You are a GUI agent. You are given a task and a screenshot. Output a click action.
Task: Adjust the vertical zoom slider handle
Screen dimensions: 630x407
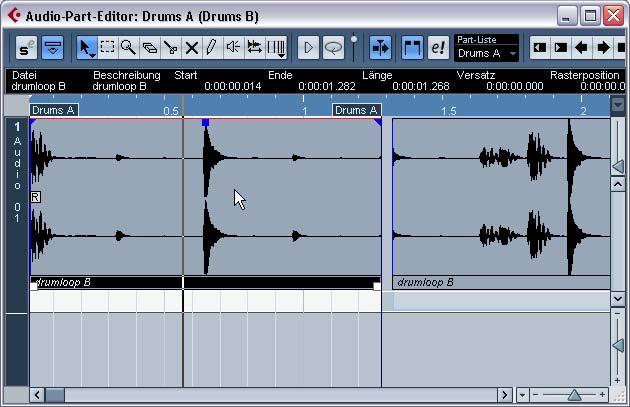point(618,346)
